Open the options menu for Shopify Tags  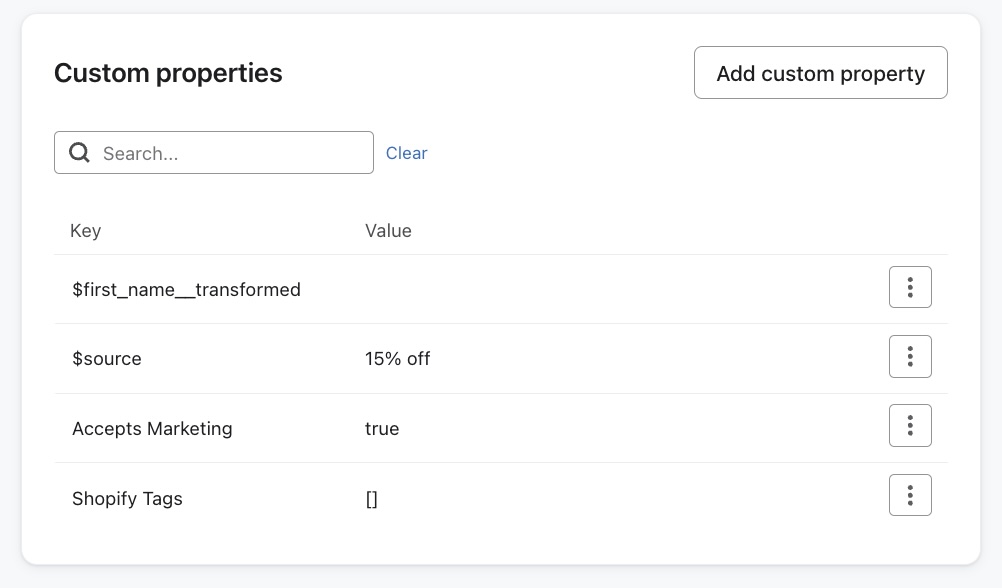(910, 494)
